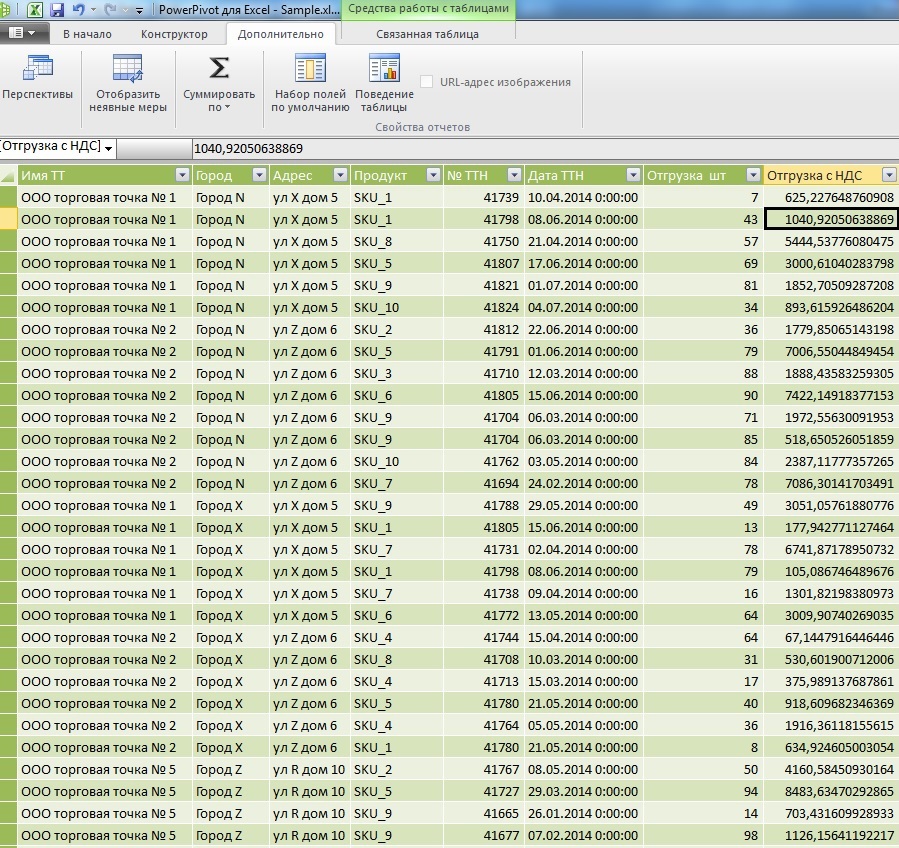
Task: Select the 'Дата ТТН' column header
Action: point(556,175)
